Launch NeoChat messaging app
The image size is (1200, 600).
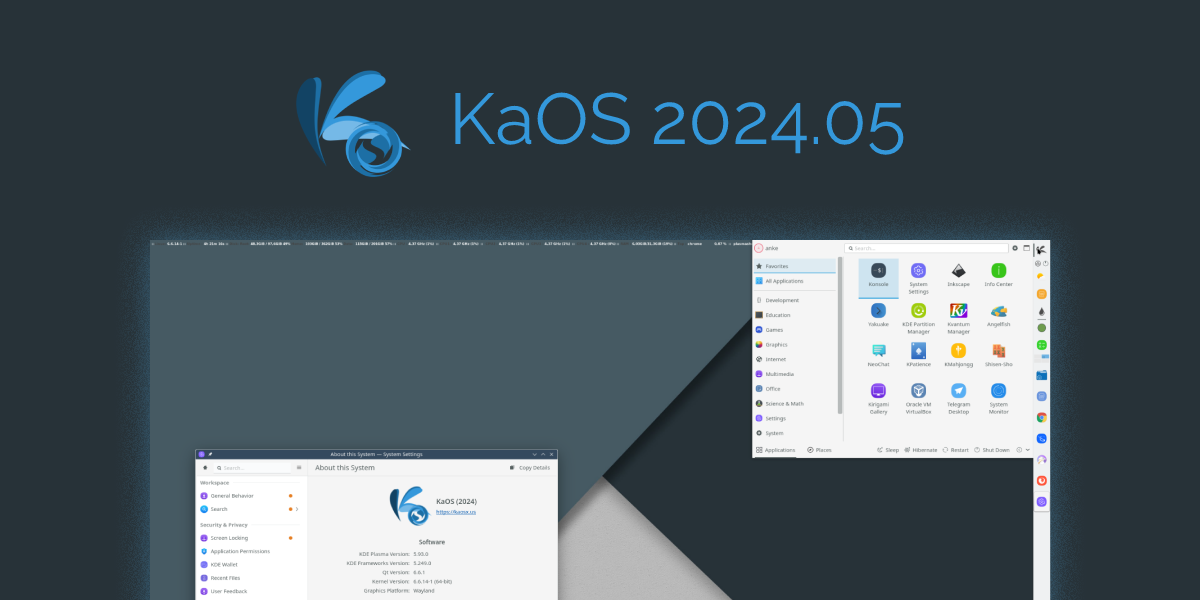coord(878,350)
